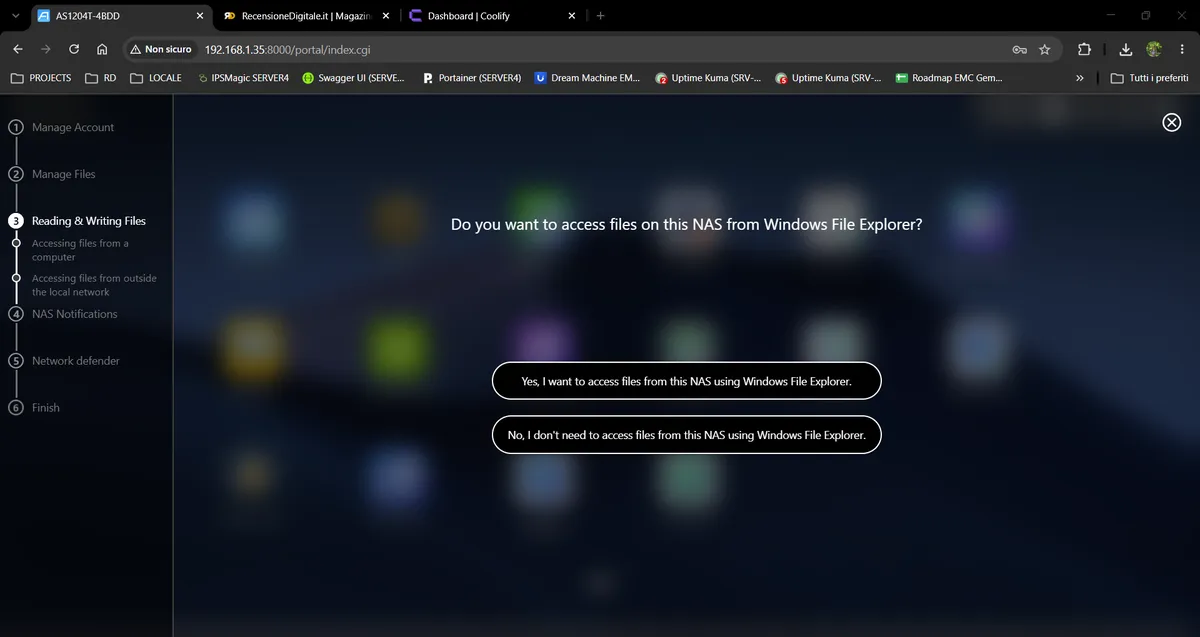Expand hidden bookmarks with the chevron
Viewport: 1200px width, 637px height.
pyautogui.click(x=1079, y=78)
